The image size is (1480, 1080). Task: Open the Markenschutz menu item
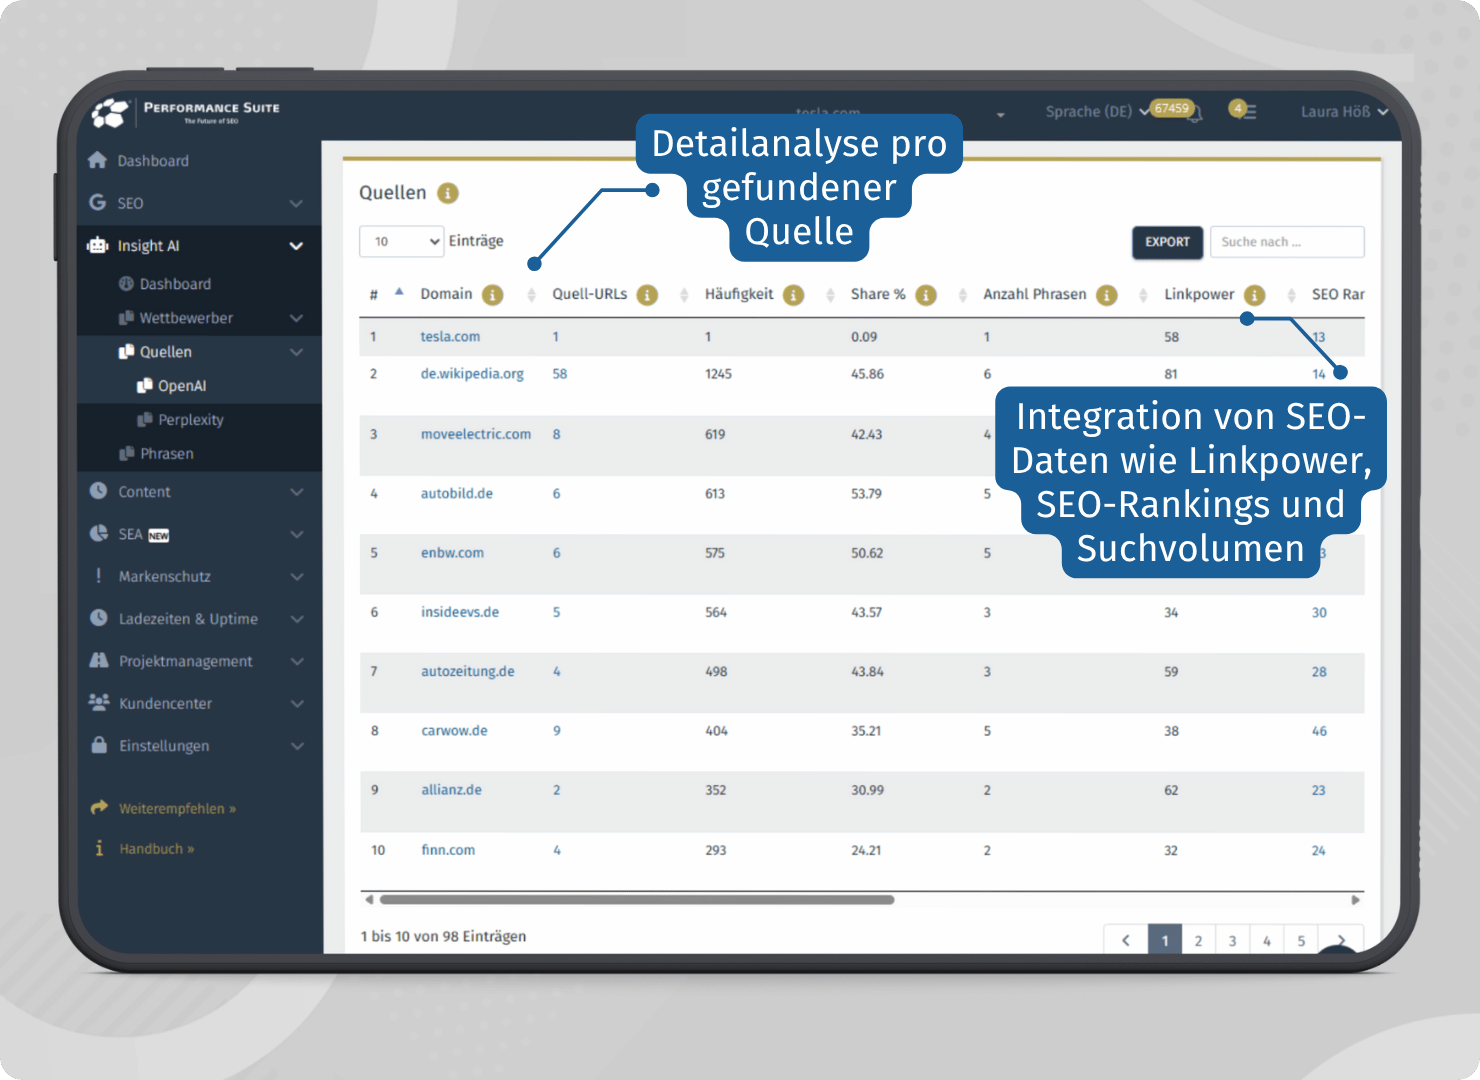coord(164,577)
